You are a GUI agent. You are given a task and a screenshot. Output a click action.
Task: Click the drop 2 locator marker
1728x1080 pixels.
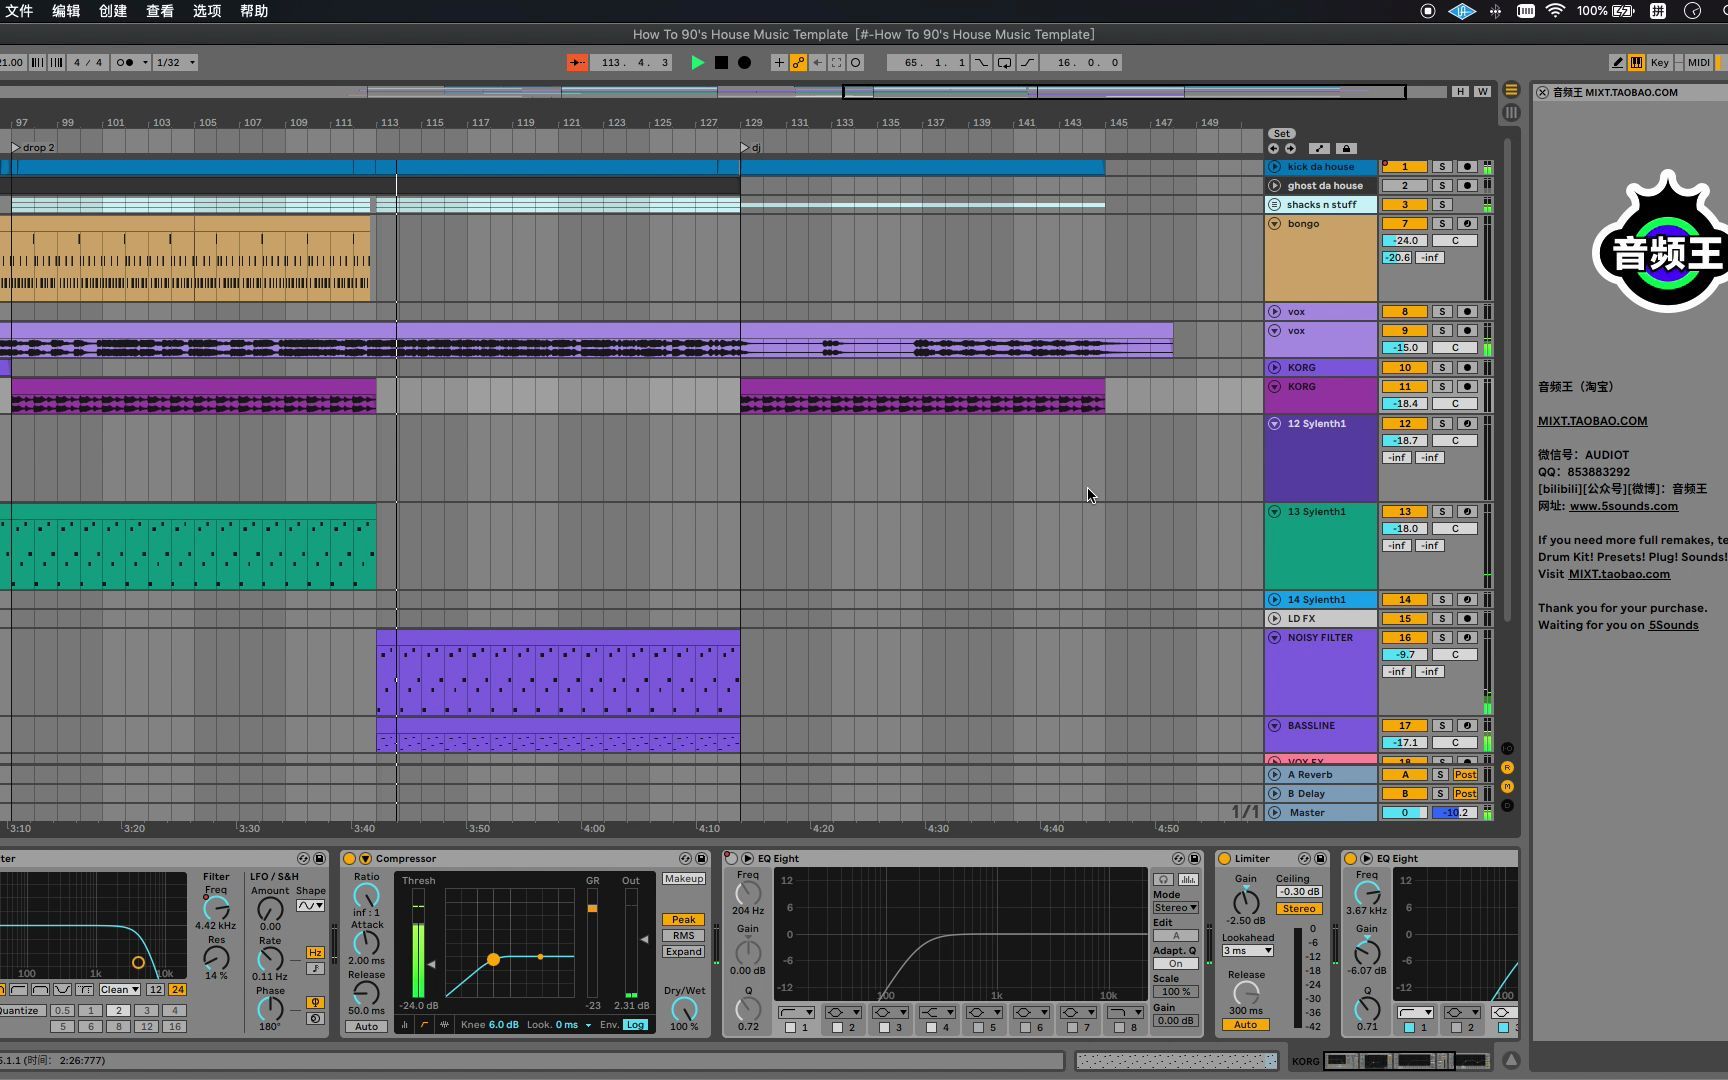click(33, 148)
